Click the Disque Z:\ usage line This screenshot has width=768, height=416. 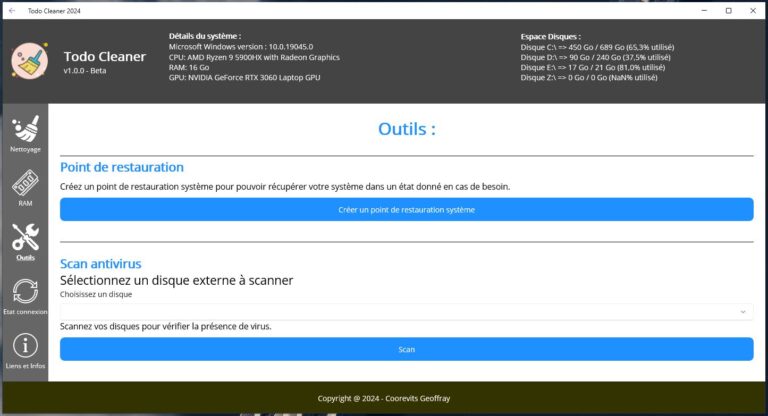pyautogui.click(x=589, y=77)
